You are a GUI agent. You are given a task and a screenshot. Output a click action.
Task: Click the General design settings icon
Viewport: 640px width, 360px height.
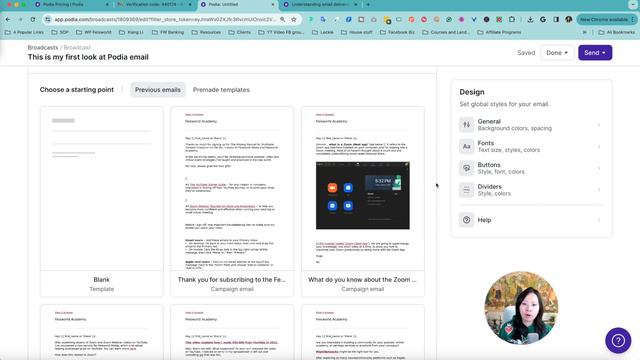point(467,124)
